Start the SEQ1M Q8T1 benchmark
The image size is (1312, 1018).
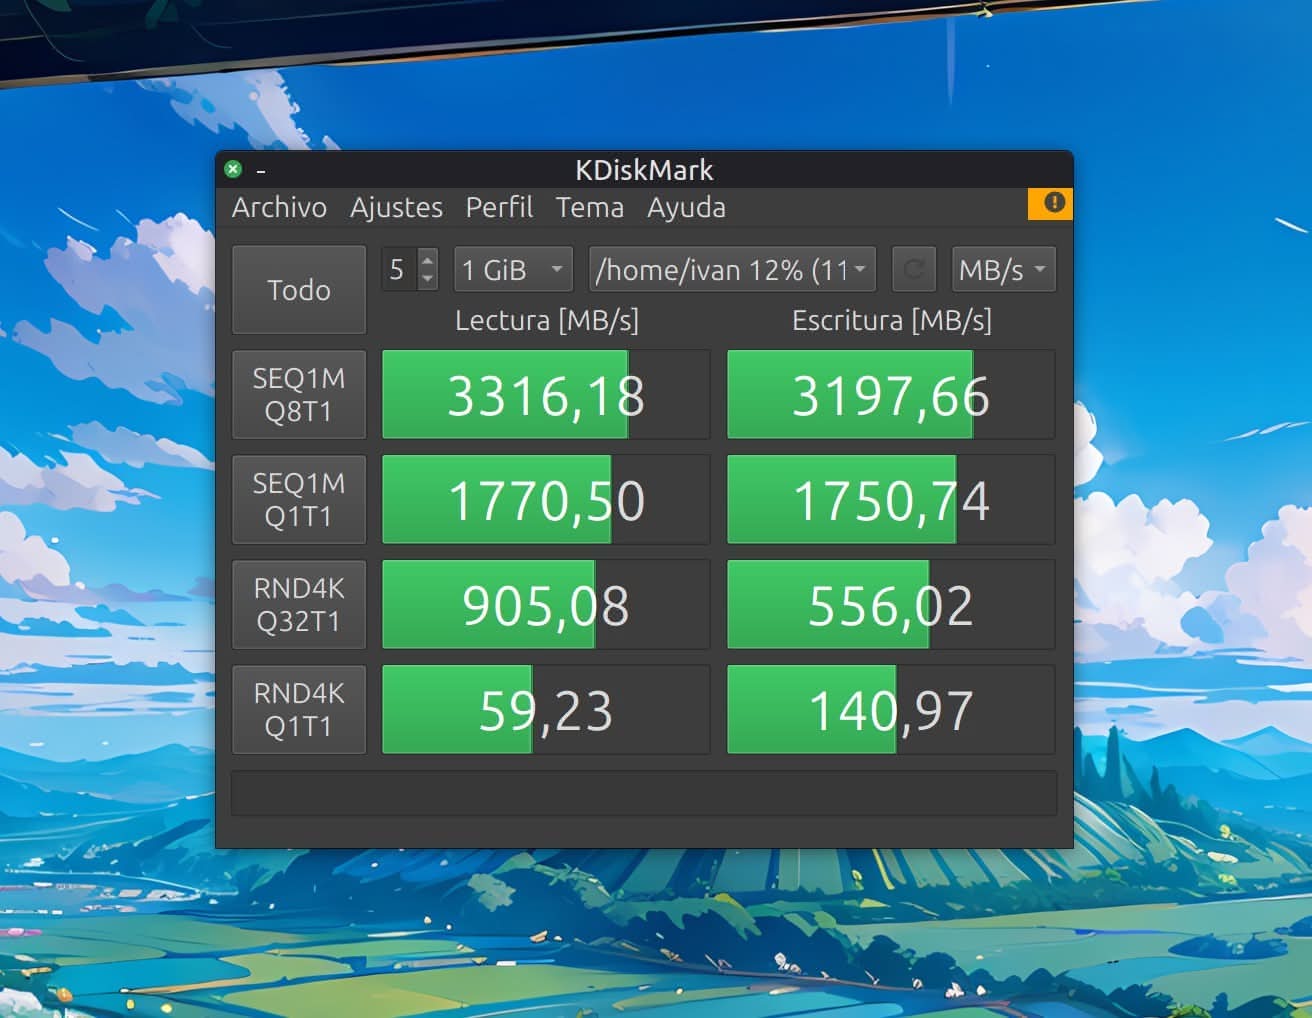[x=298, y=394]
